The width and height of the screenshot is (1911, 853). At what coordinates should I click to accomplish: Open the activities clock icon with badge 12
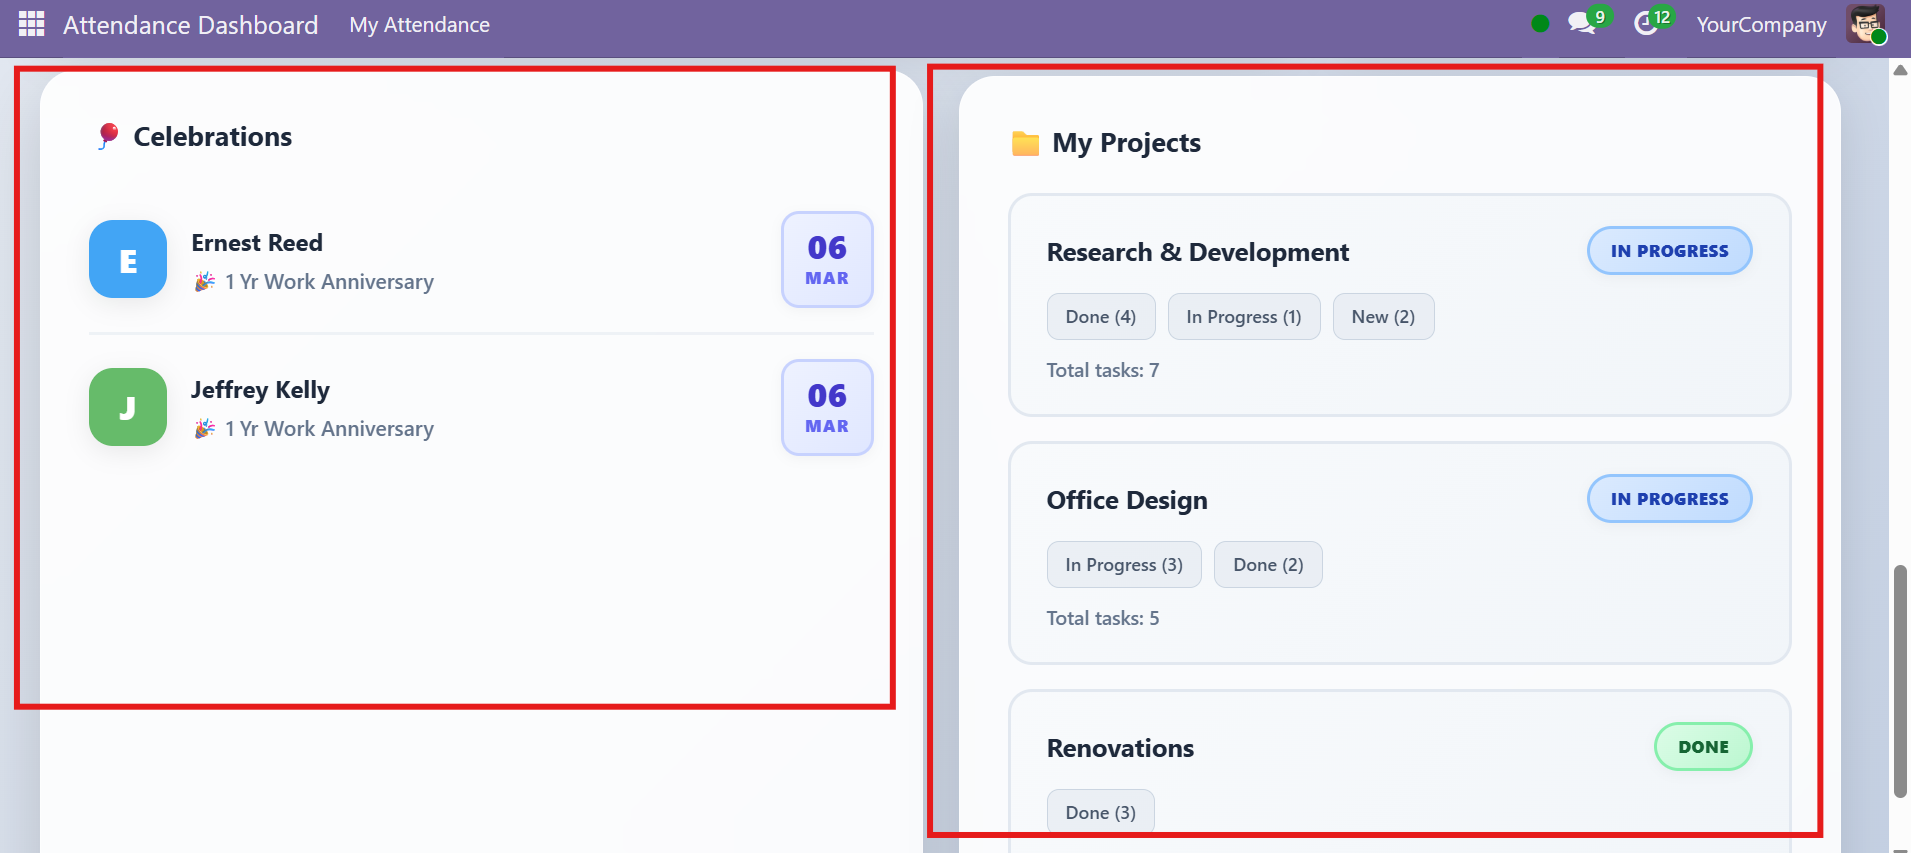[x=1646, y=23]
